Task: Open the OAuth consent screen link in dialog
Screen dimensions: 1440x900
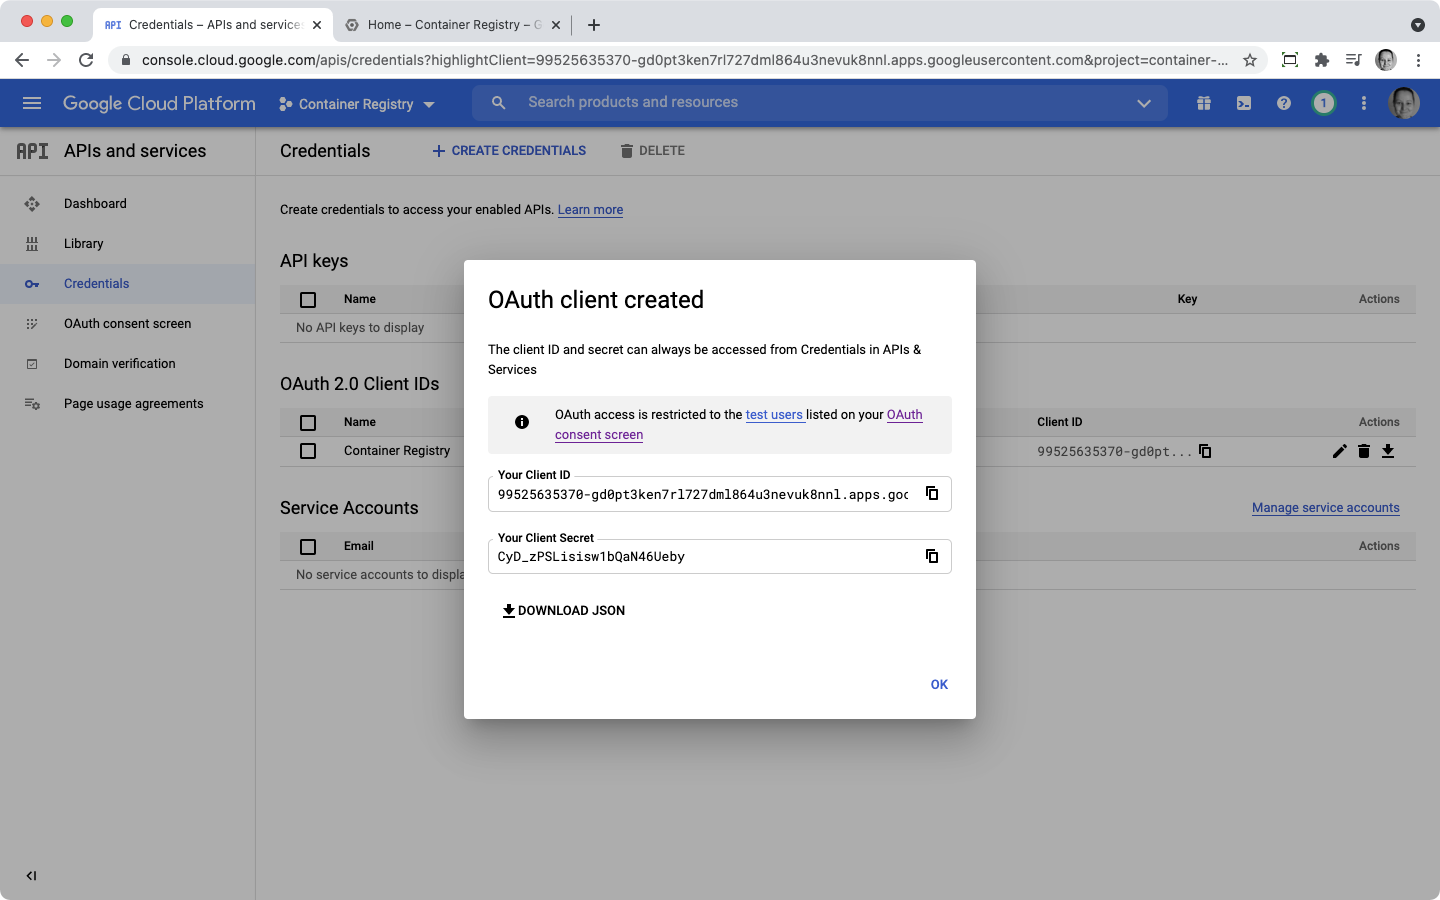Action: 739,425
